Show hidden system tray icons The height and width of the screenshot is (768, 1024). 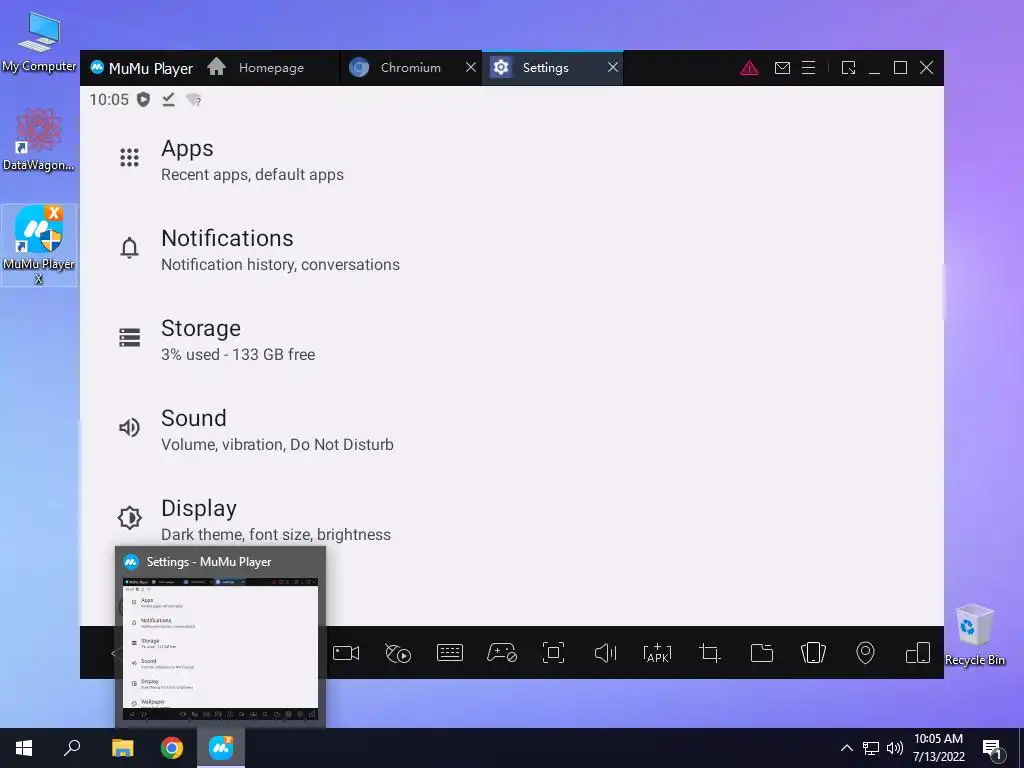846,748
